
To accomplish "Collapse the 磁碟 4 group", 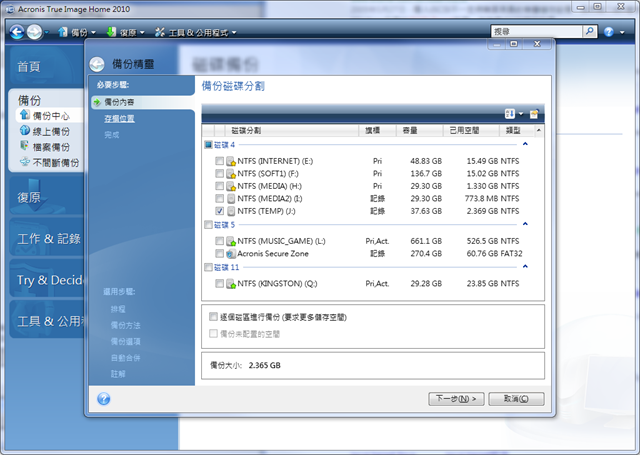I will (525, 144).
